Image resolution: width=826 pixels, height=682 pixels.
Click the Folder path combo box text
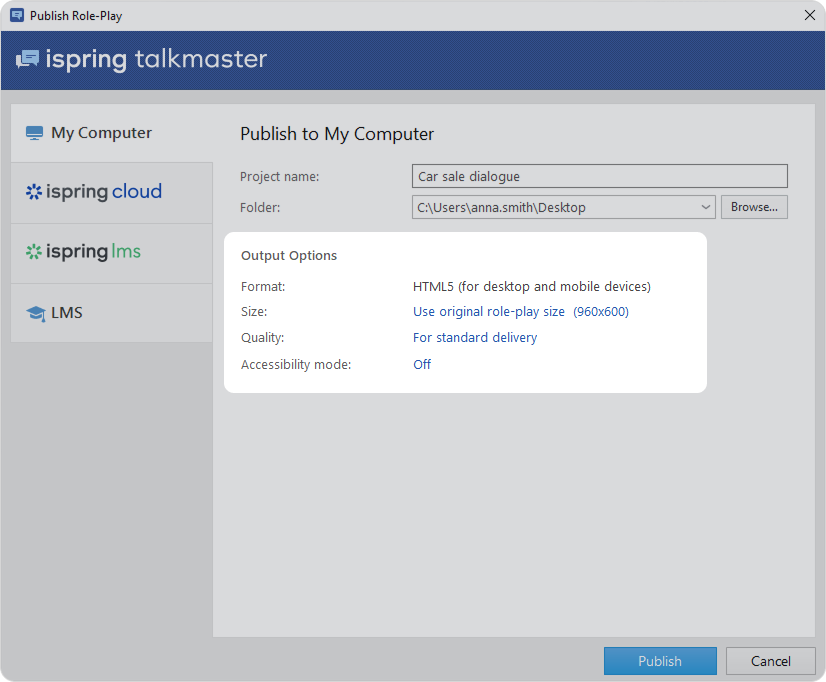pyautogui.click(x=555, y=207)
